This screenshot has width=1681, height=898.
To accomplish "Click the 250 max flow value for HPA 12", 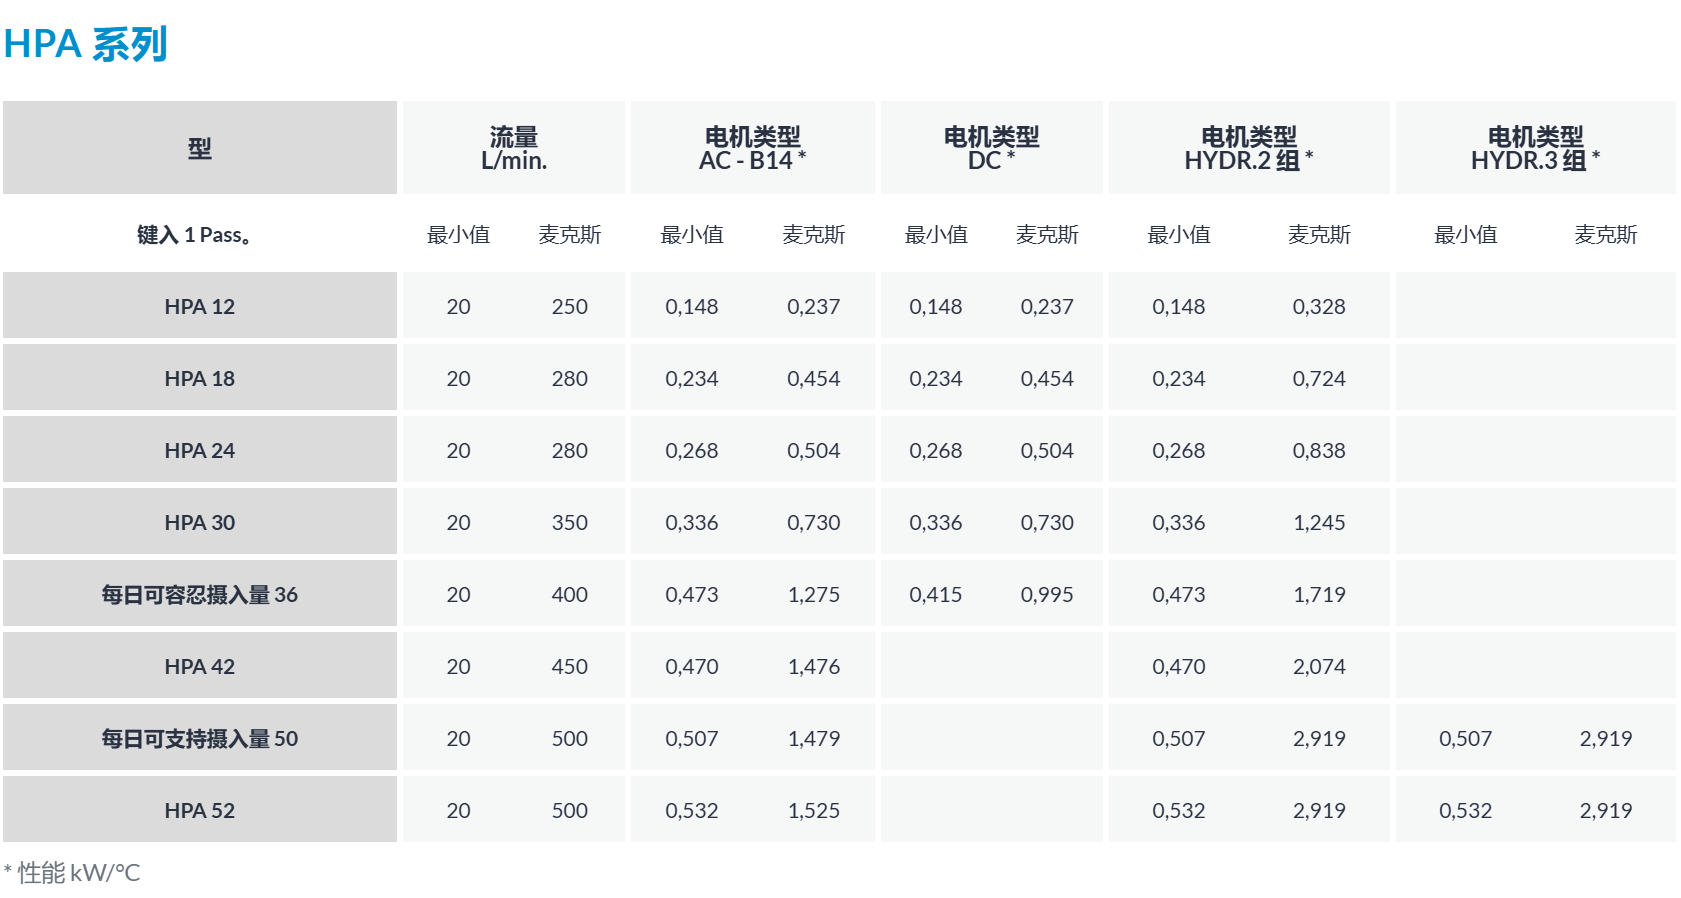I will tap(570, 306).
